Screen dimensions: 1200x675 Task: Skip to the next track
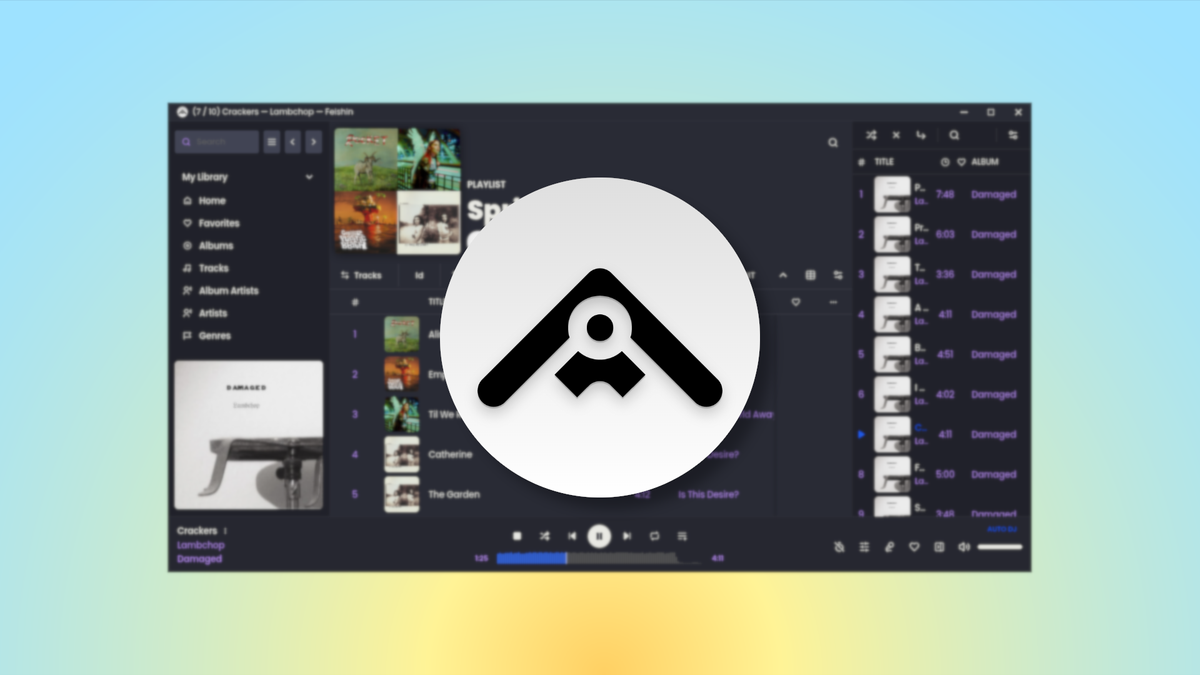coord(627,536)
